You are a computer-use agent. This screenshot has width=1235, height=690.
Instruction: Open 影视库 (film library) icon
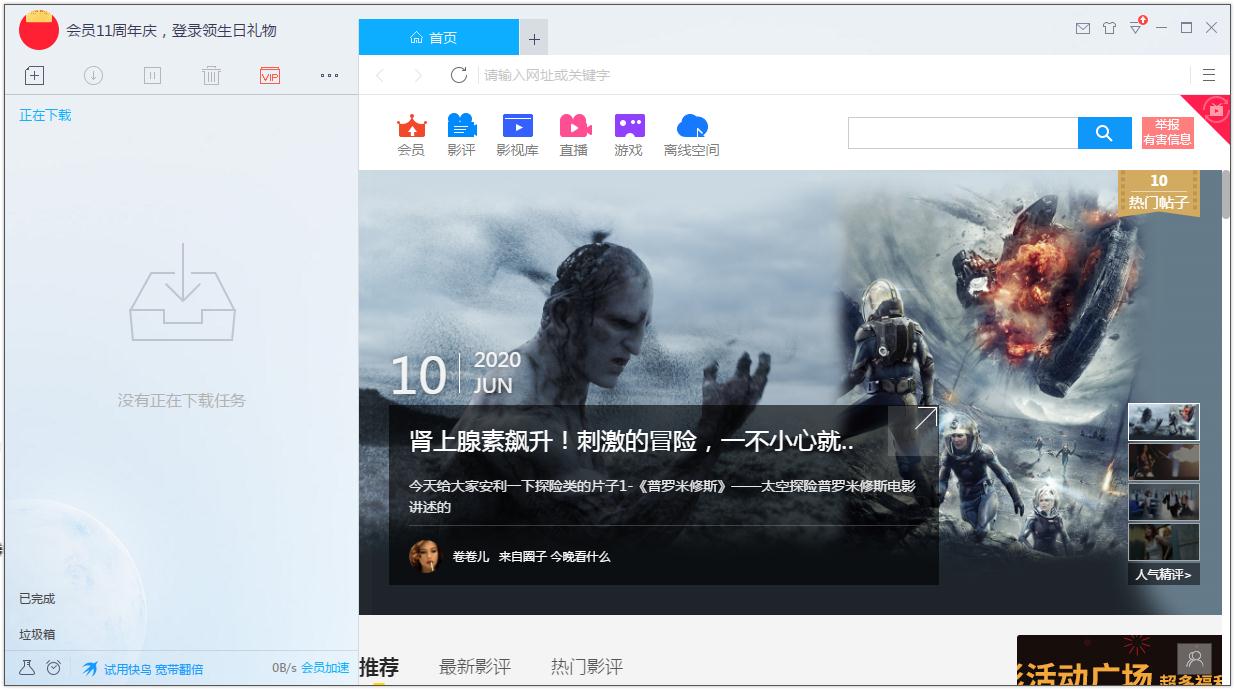[x=516, y=133]
